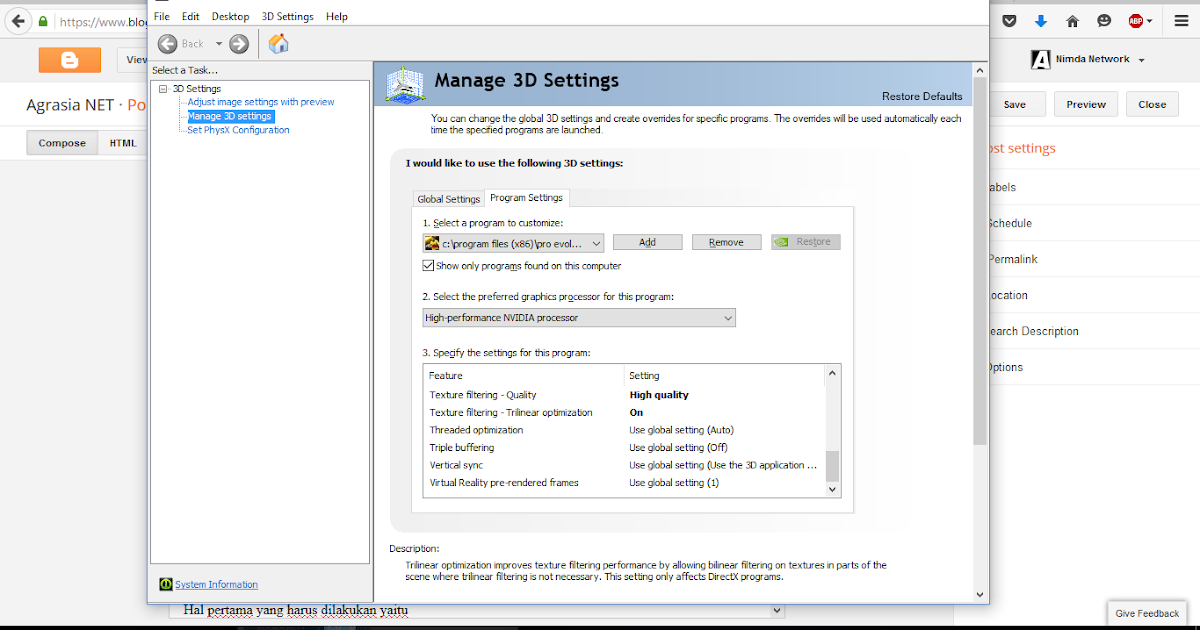Click the orange Blogger logo button

point(70,59)
